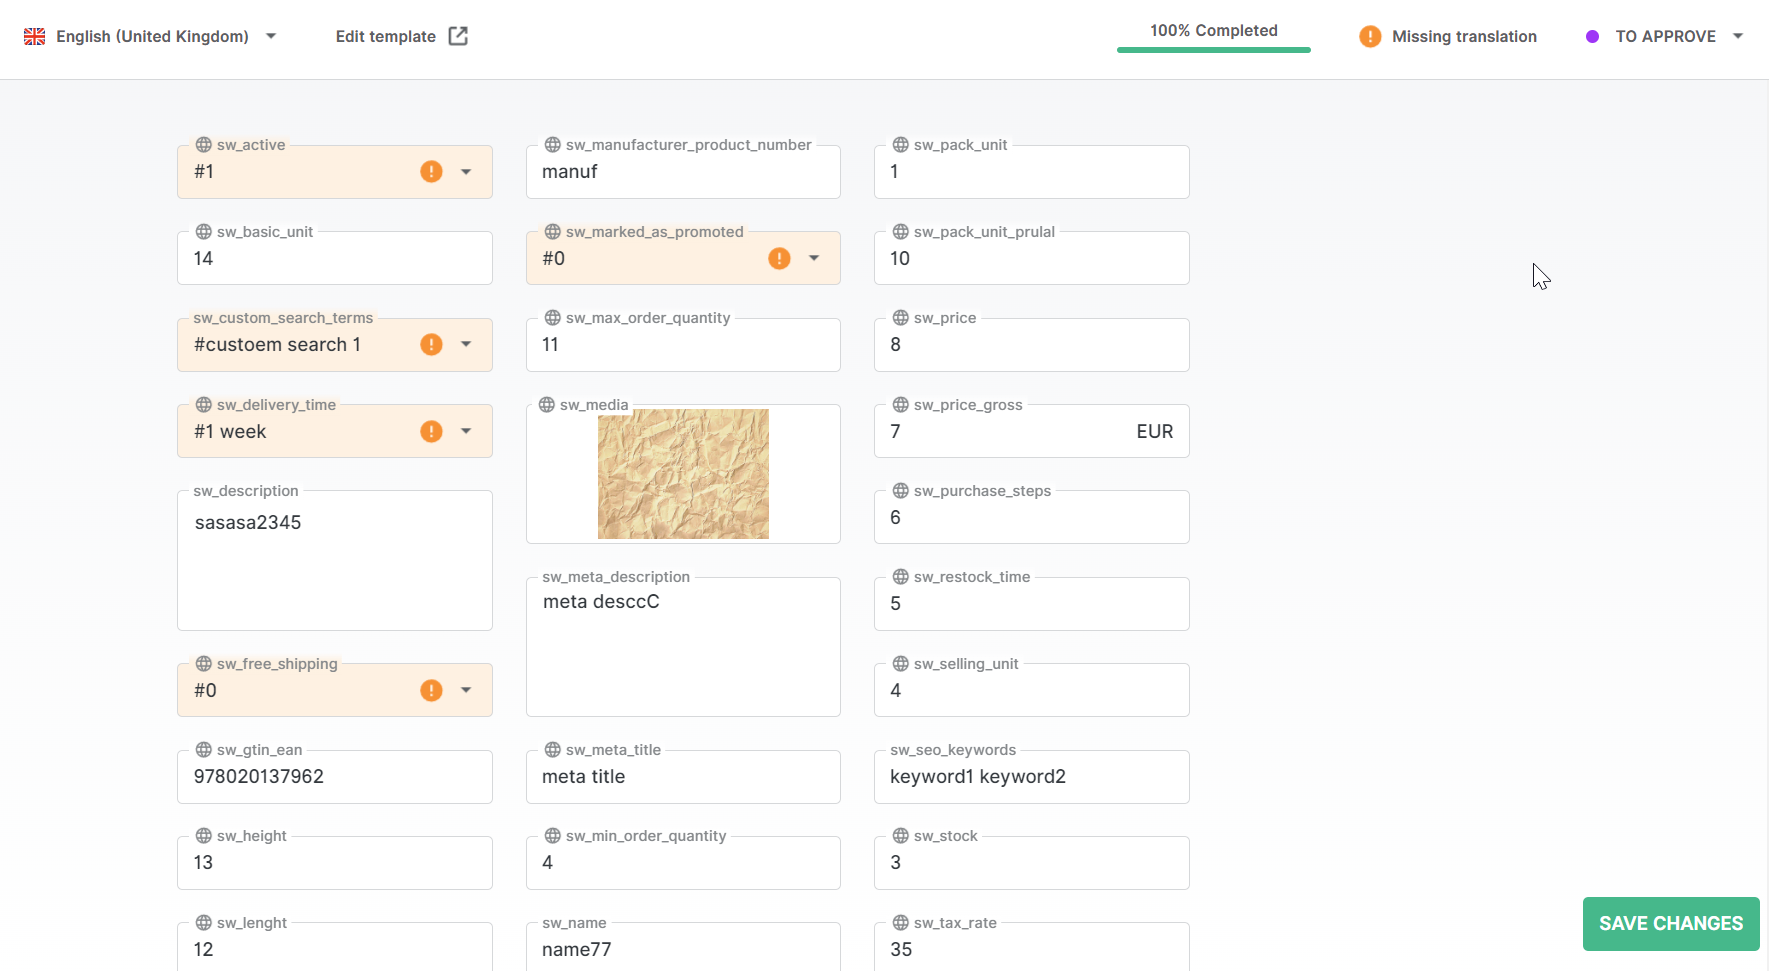Click the orange Missing translation alert icon

tap(1370, 37)
